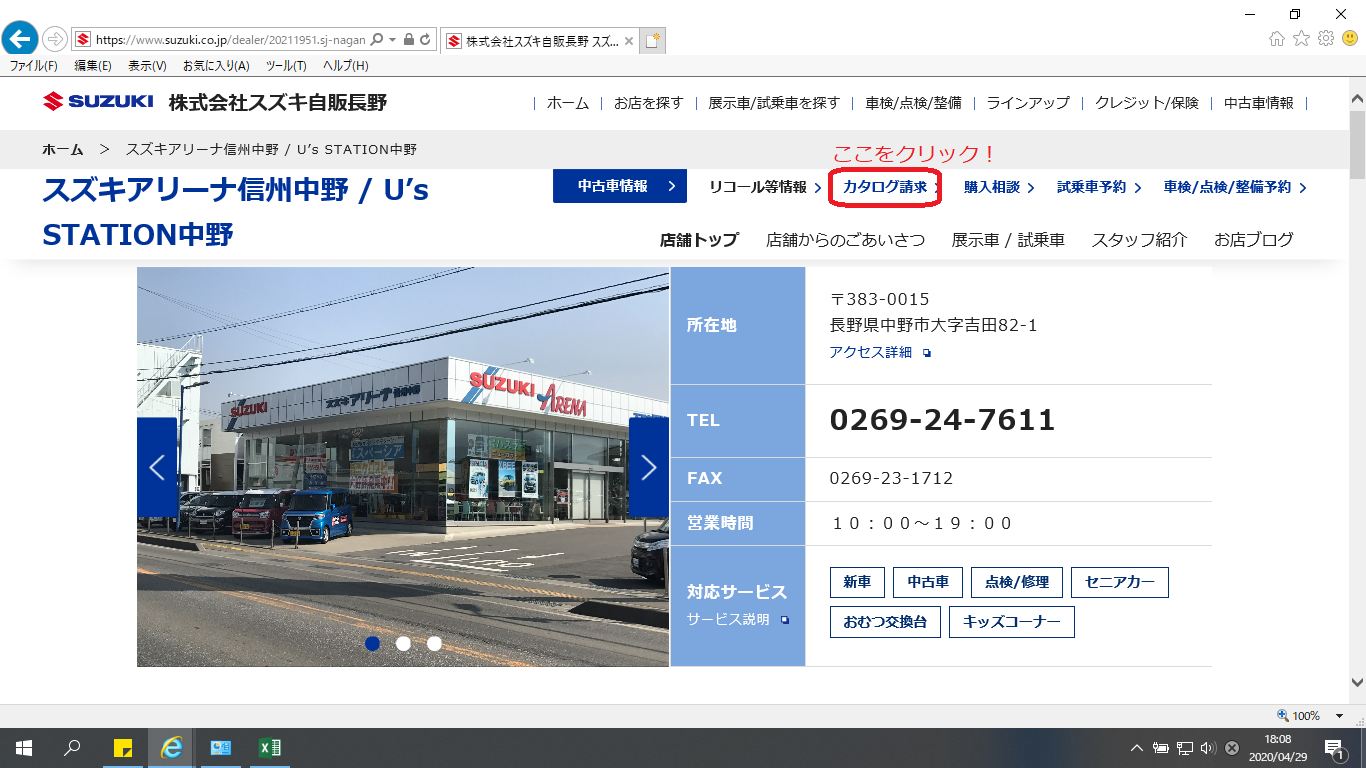Open Sticky Notes from the taskbar
The height and width of the screenshot is (768, 1366).
coord(123,747)
